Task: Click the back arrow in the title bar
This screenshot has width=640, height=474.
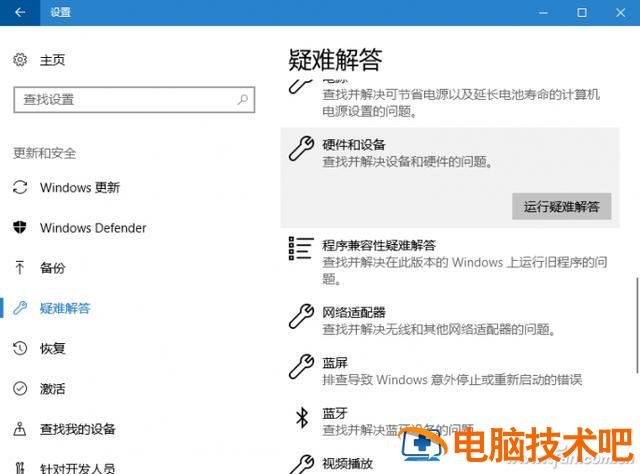Action: point(20,13)
